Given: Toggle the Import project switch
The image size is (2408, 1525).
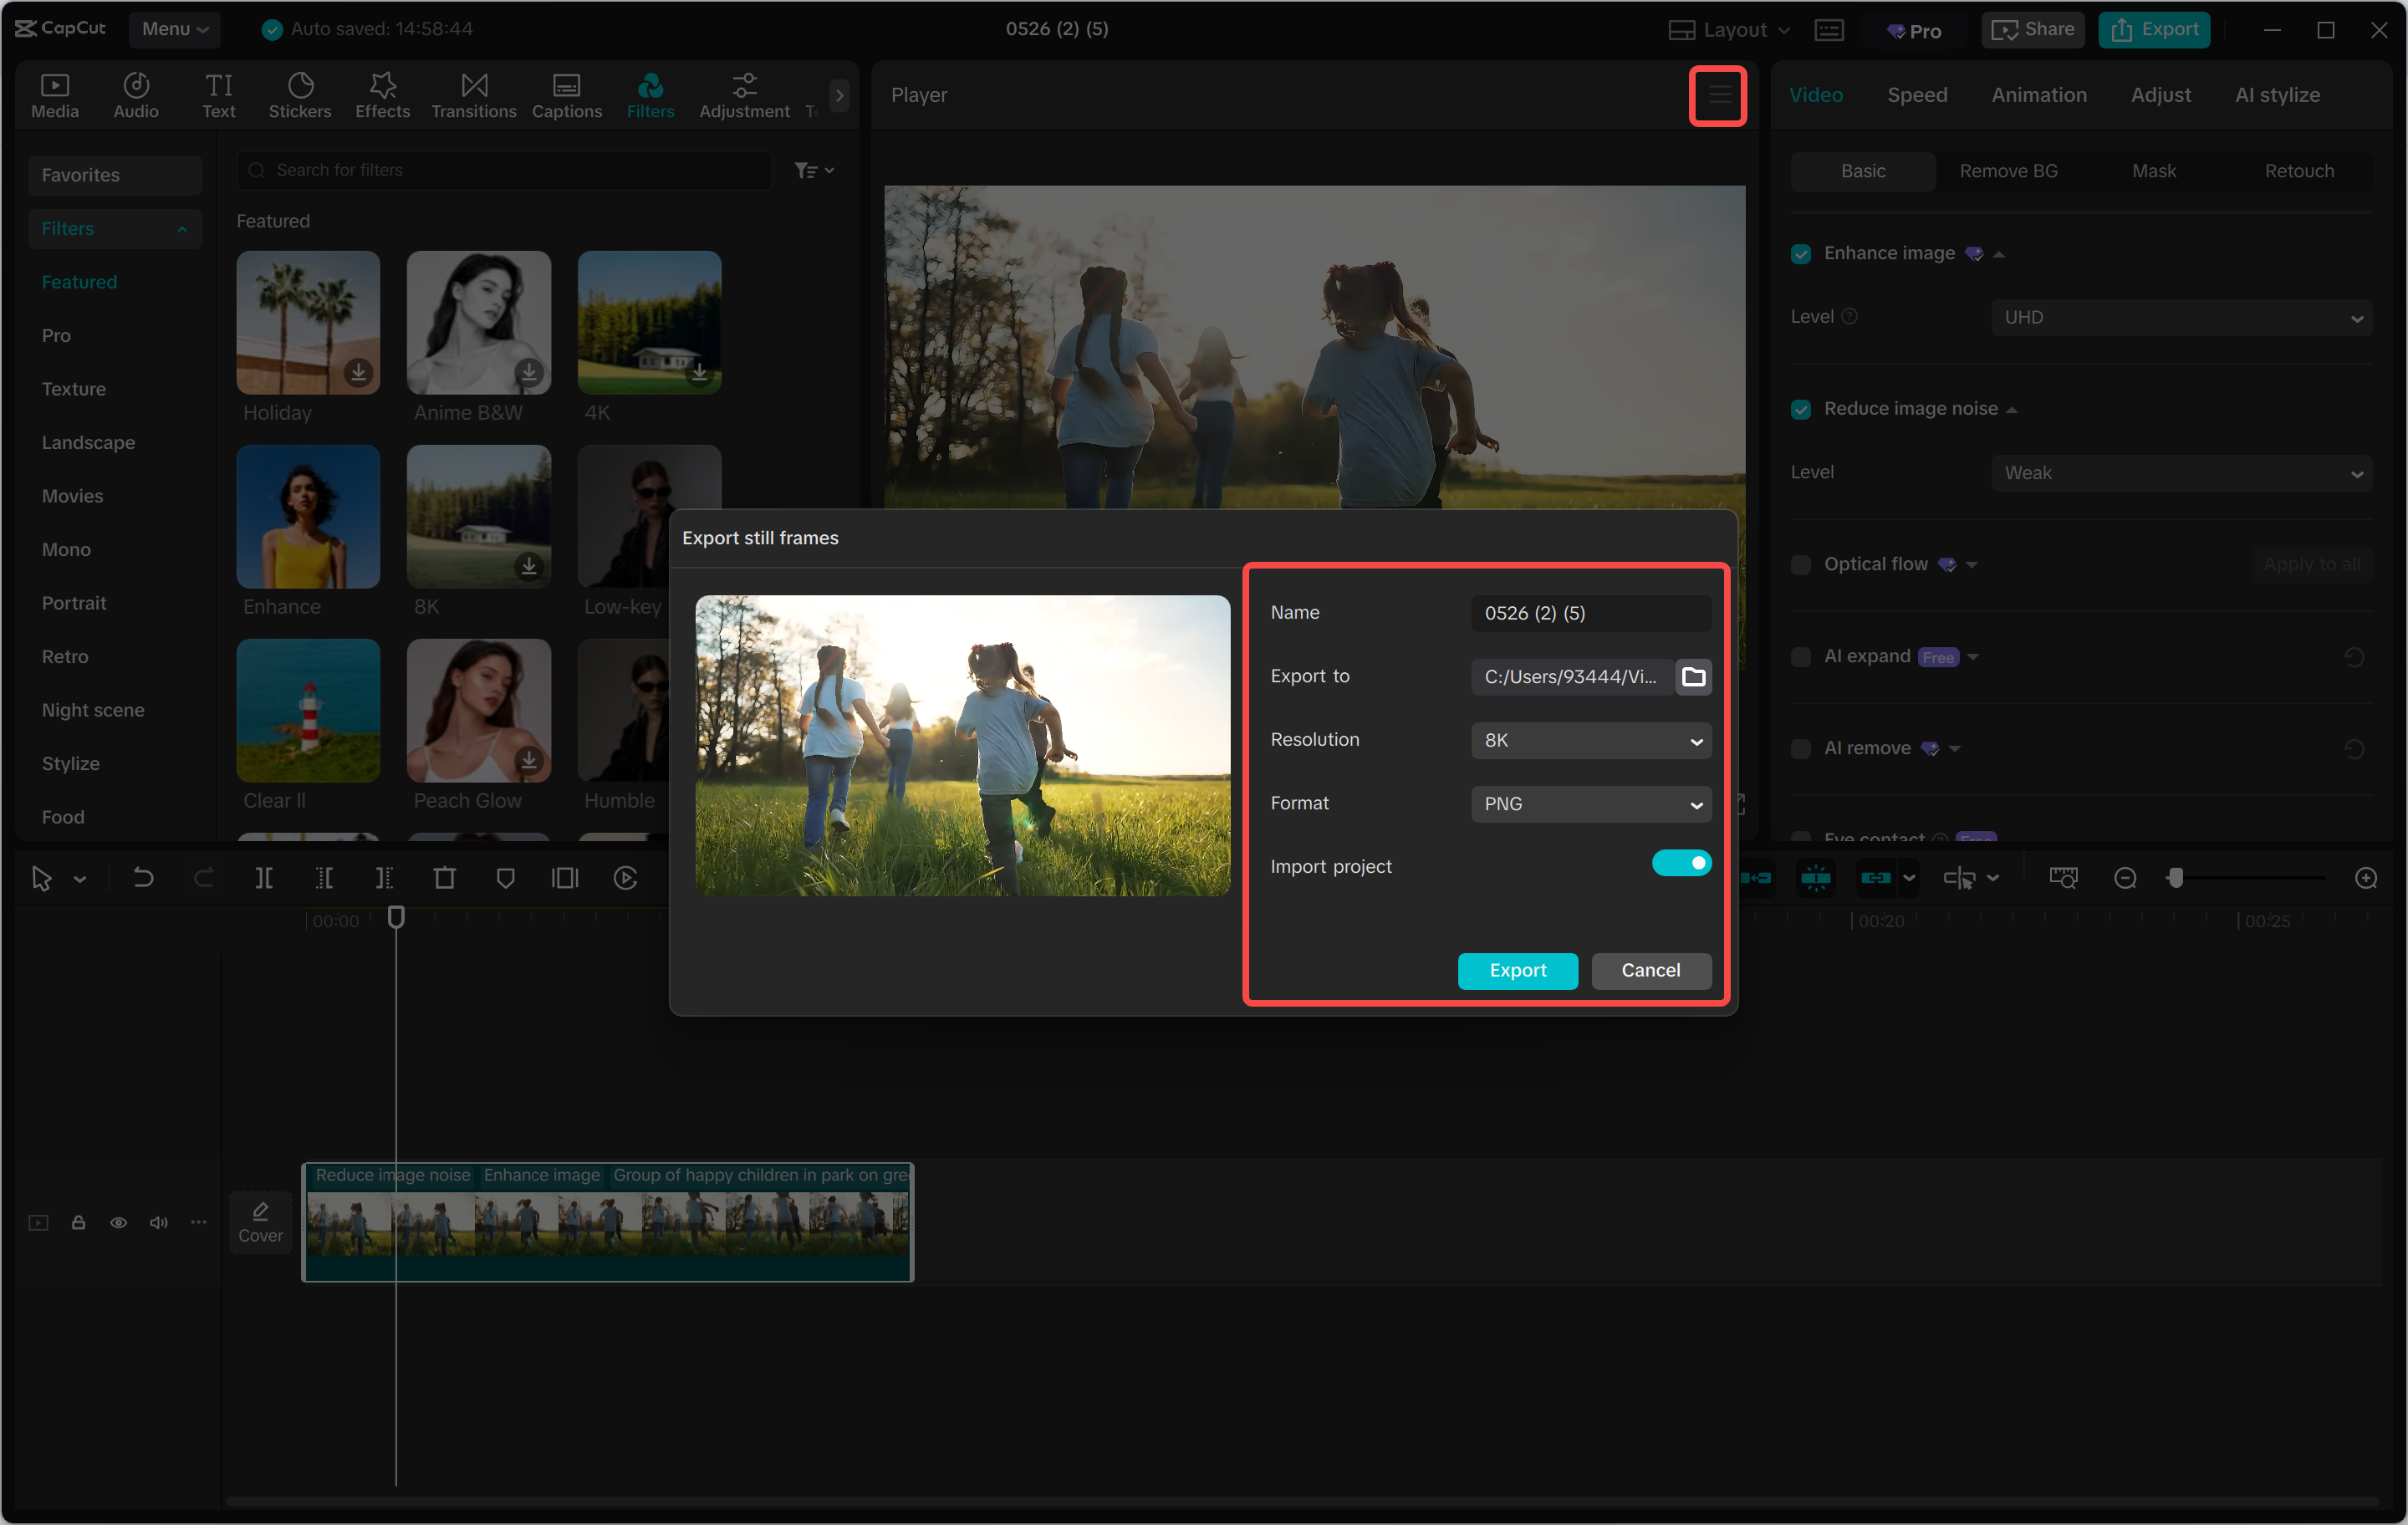Looking at the screenshot, I should 1681,862.
